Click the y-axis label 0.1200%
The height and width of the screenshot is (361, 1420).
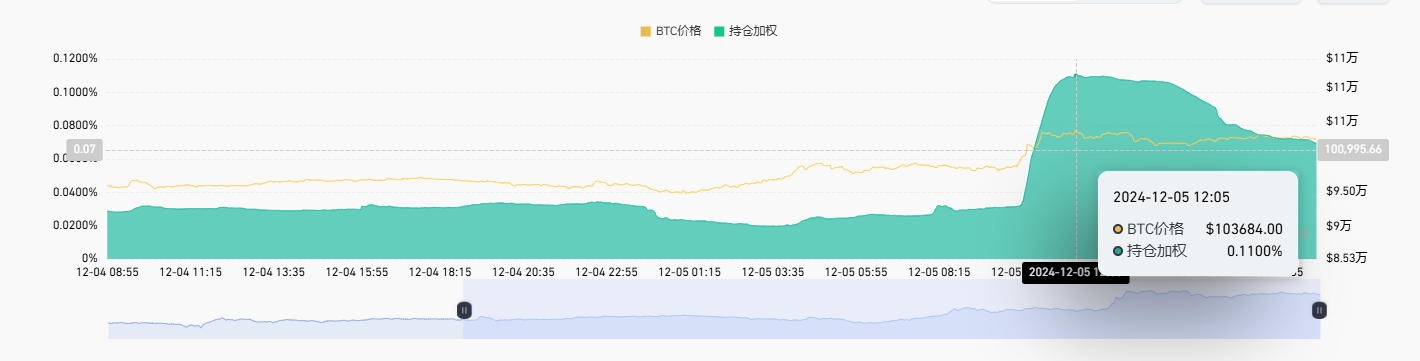75,58
